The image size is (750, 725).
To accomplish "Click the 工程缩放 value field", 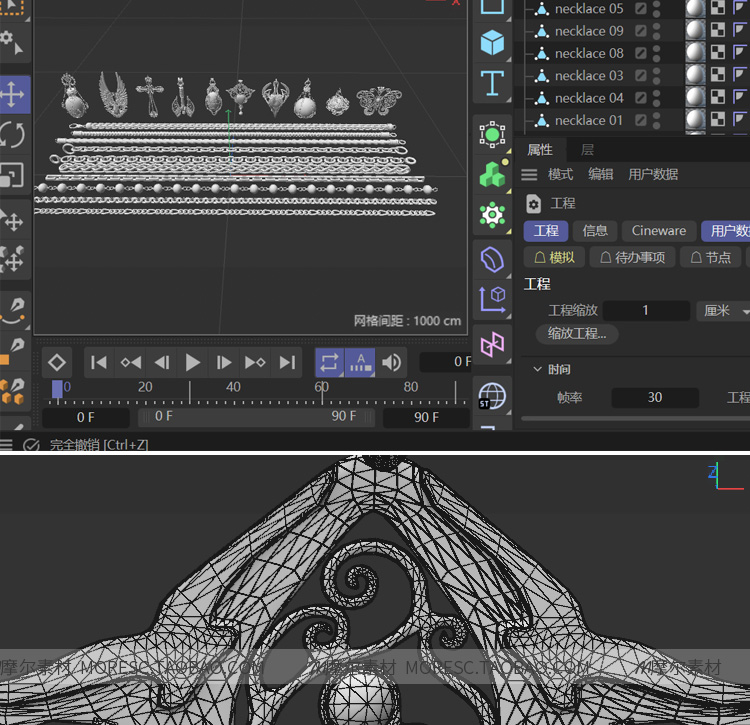I will tap(646, 310).
